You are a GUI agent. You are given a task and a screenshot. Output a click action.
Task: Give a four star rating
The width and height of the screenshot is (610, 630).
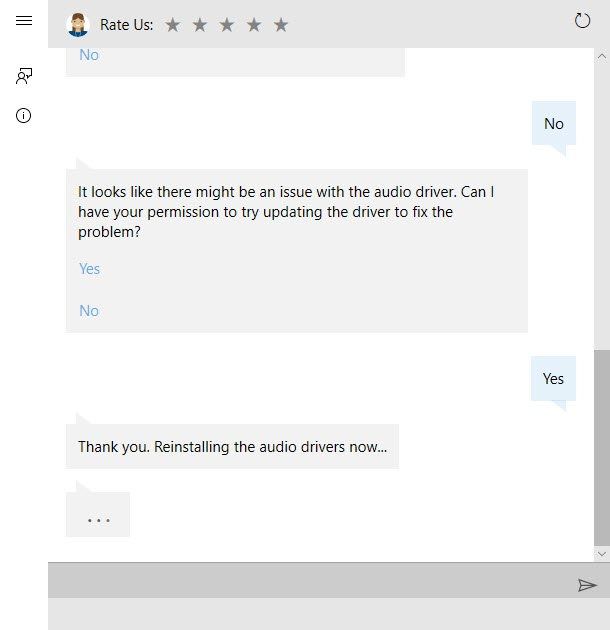[x=254, y=25]
